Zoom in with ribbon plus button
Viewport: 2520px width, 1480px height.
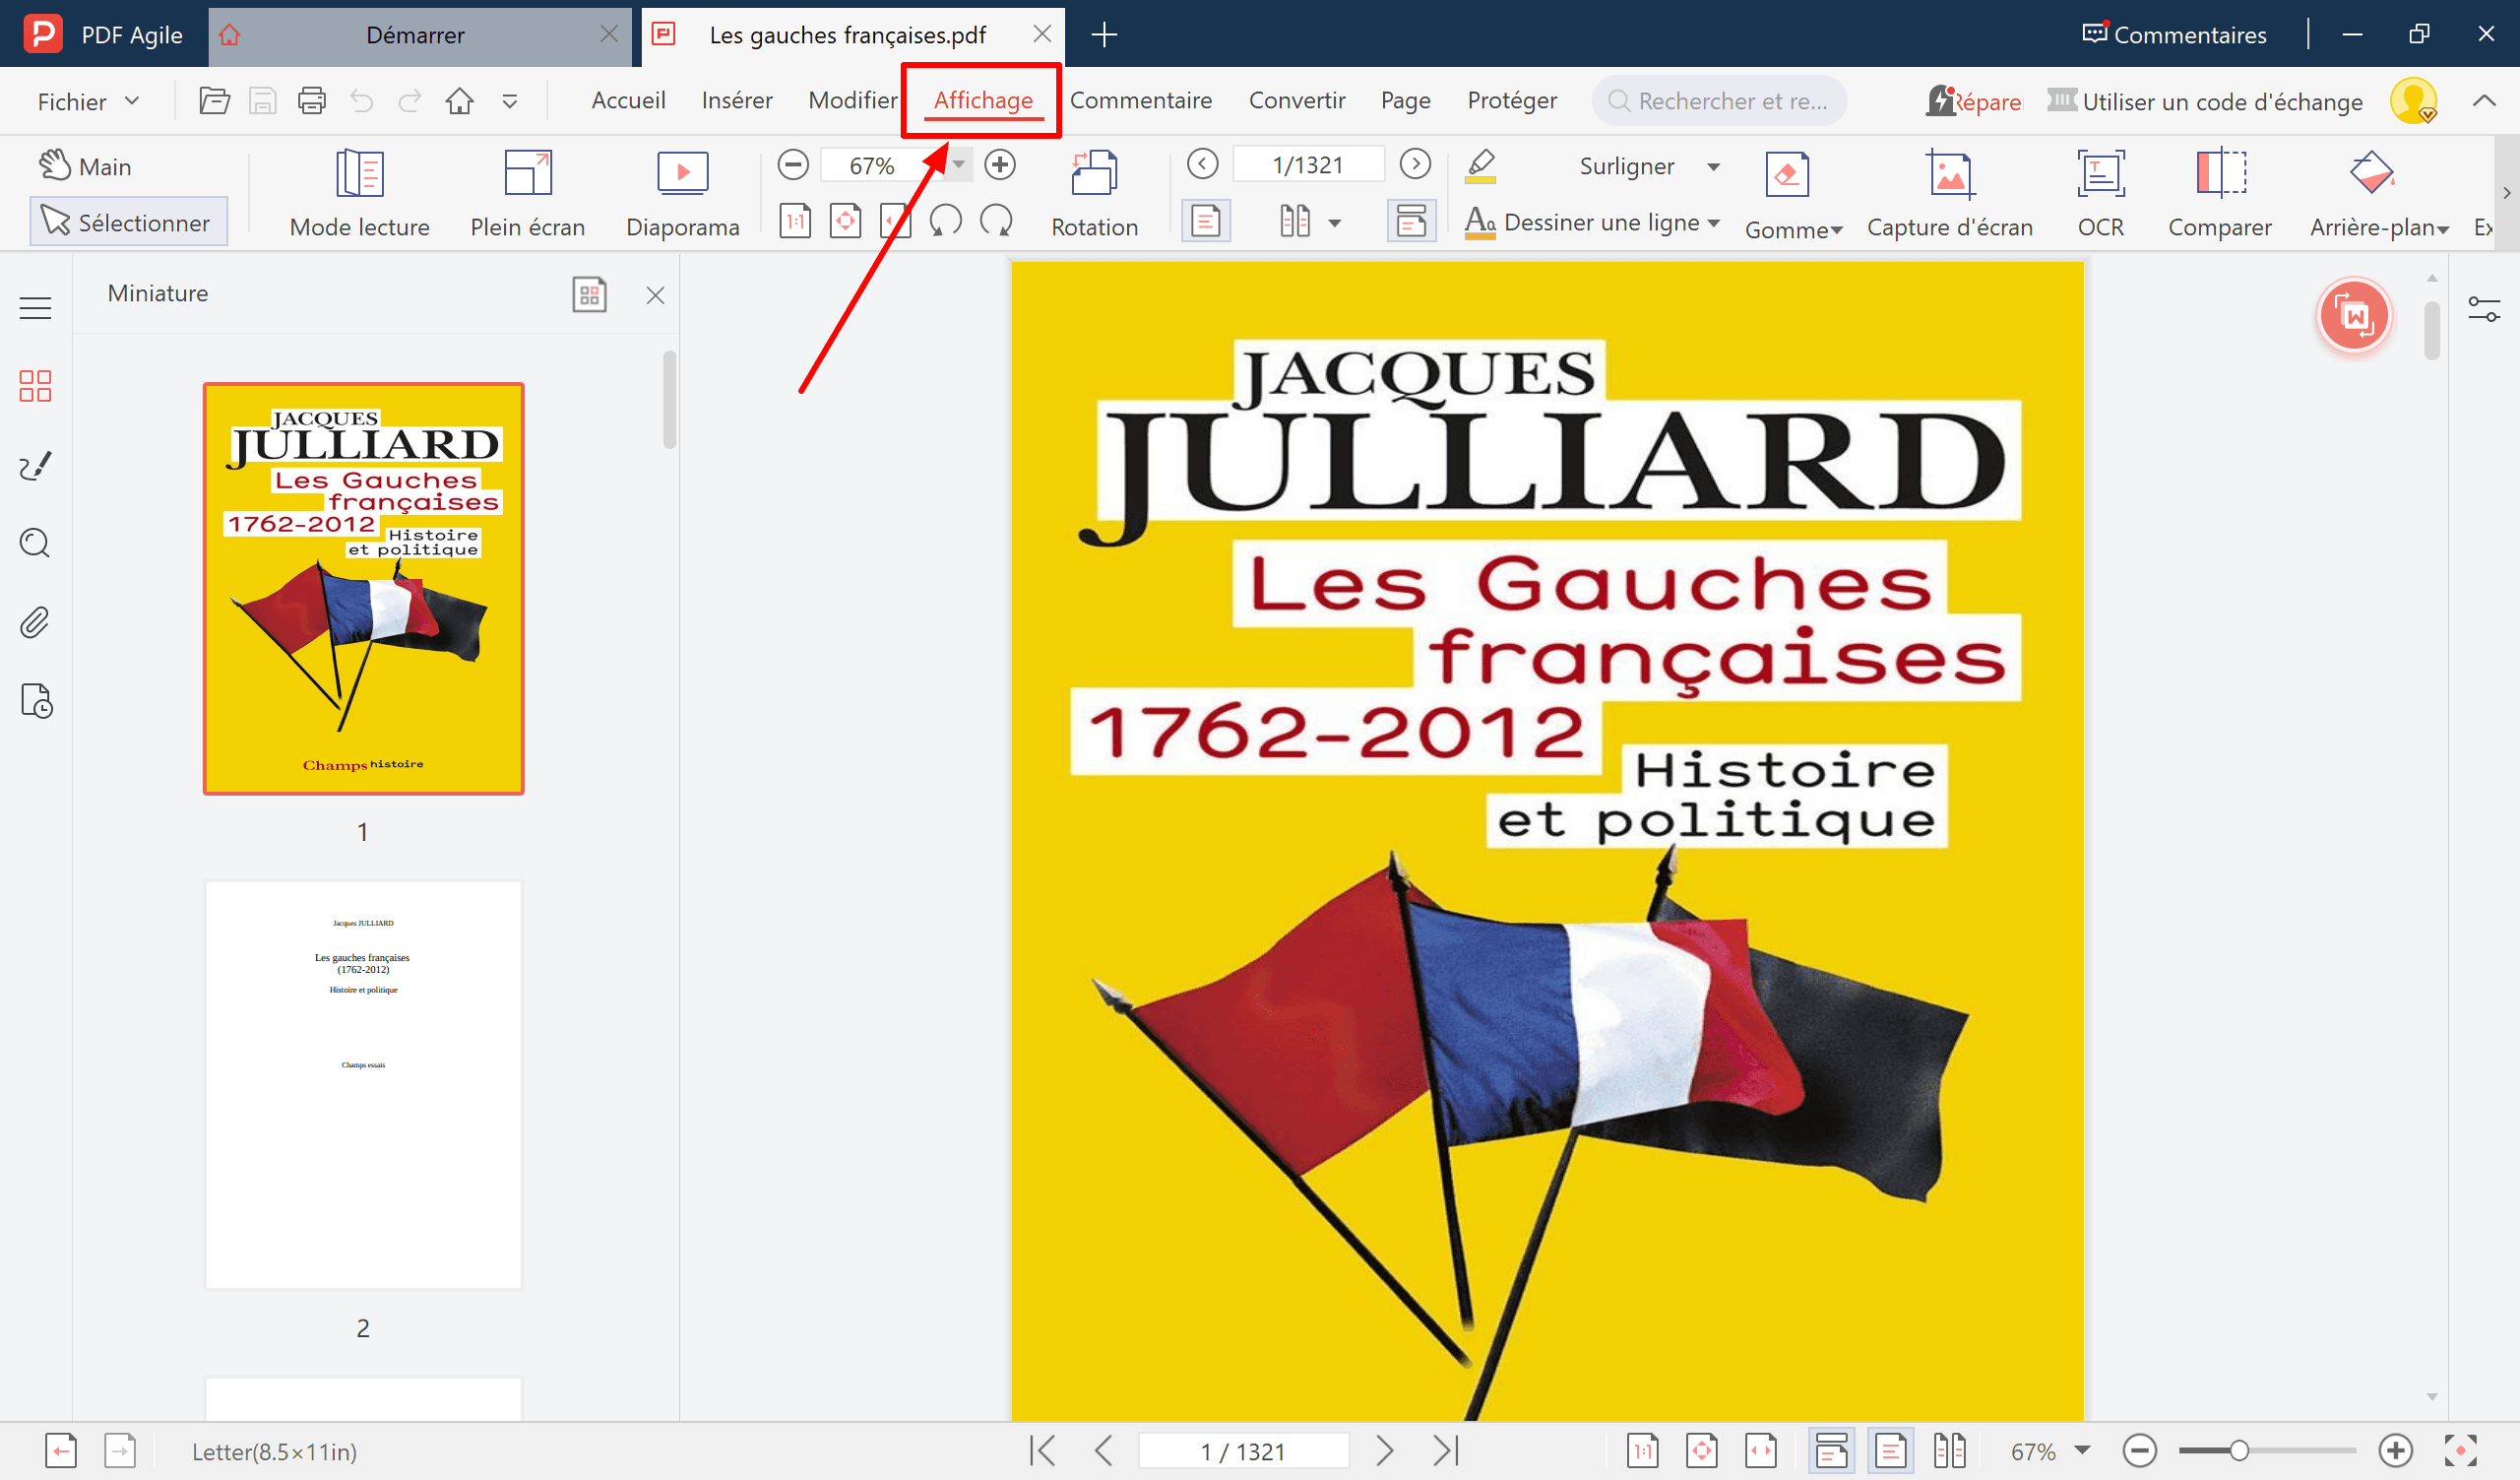coord(1000,164)
